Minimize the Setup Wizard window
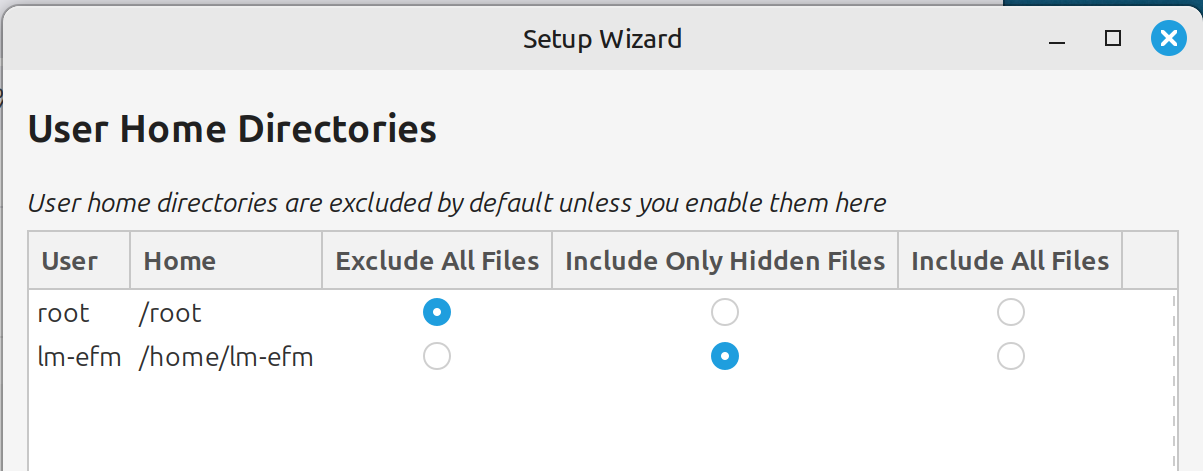The image size is (1203, 471). pyautogui.click(x=1056, y=40)
